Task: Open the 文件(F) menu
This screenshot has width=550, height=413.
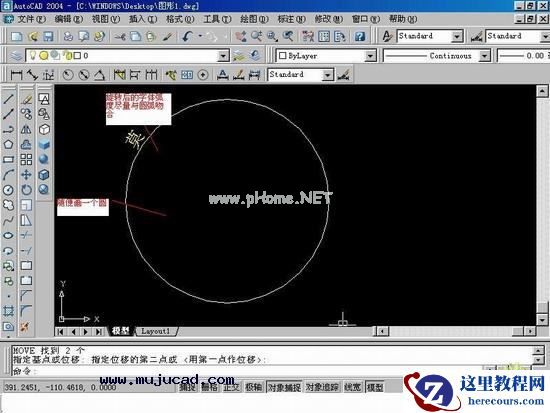Action: click(x=31, y=19)
